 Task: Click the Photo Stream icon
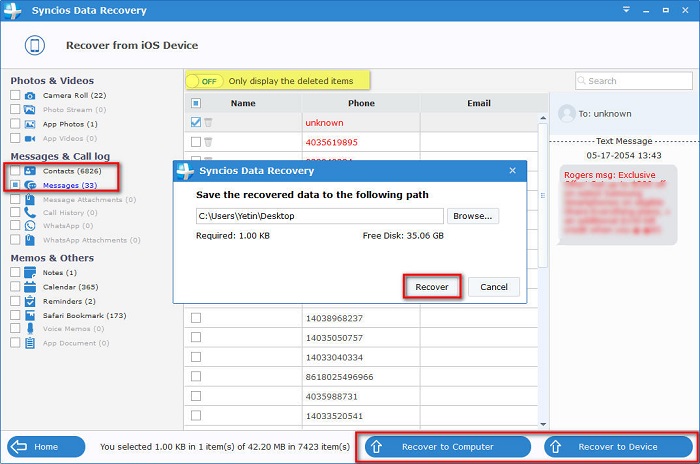tap(30, 109)
